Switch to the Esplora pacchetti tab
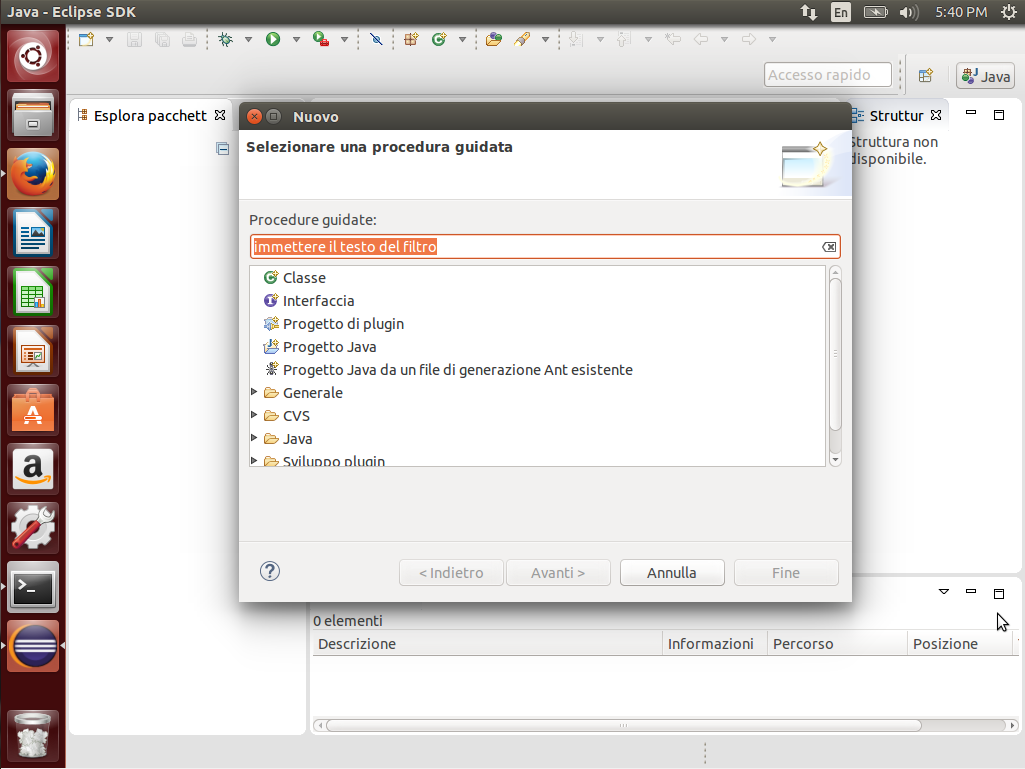This screenshot has height=769, width=1025. tap(150, 116)
